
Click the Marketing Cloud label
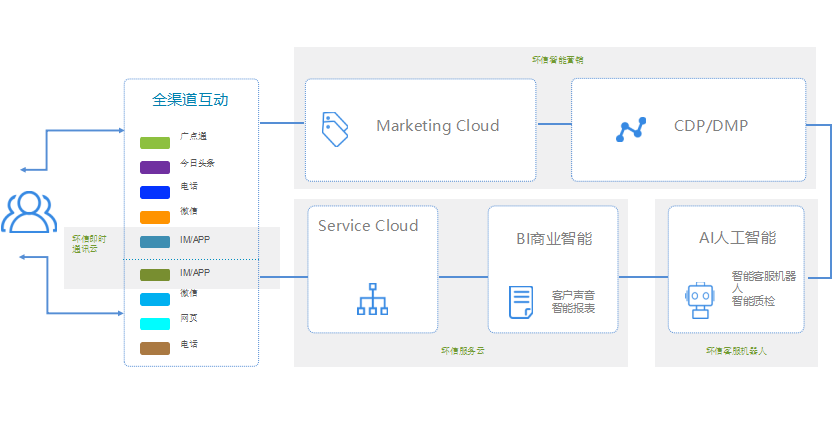[x=437, y=126]
